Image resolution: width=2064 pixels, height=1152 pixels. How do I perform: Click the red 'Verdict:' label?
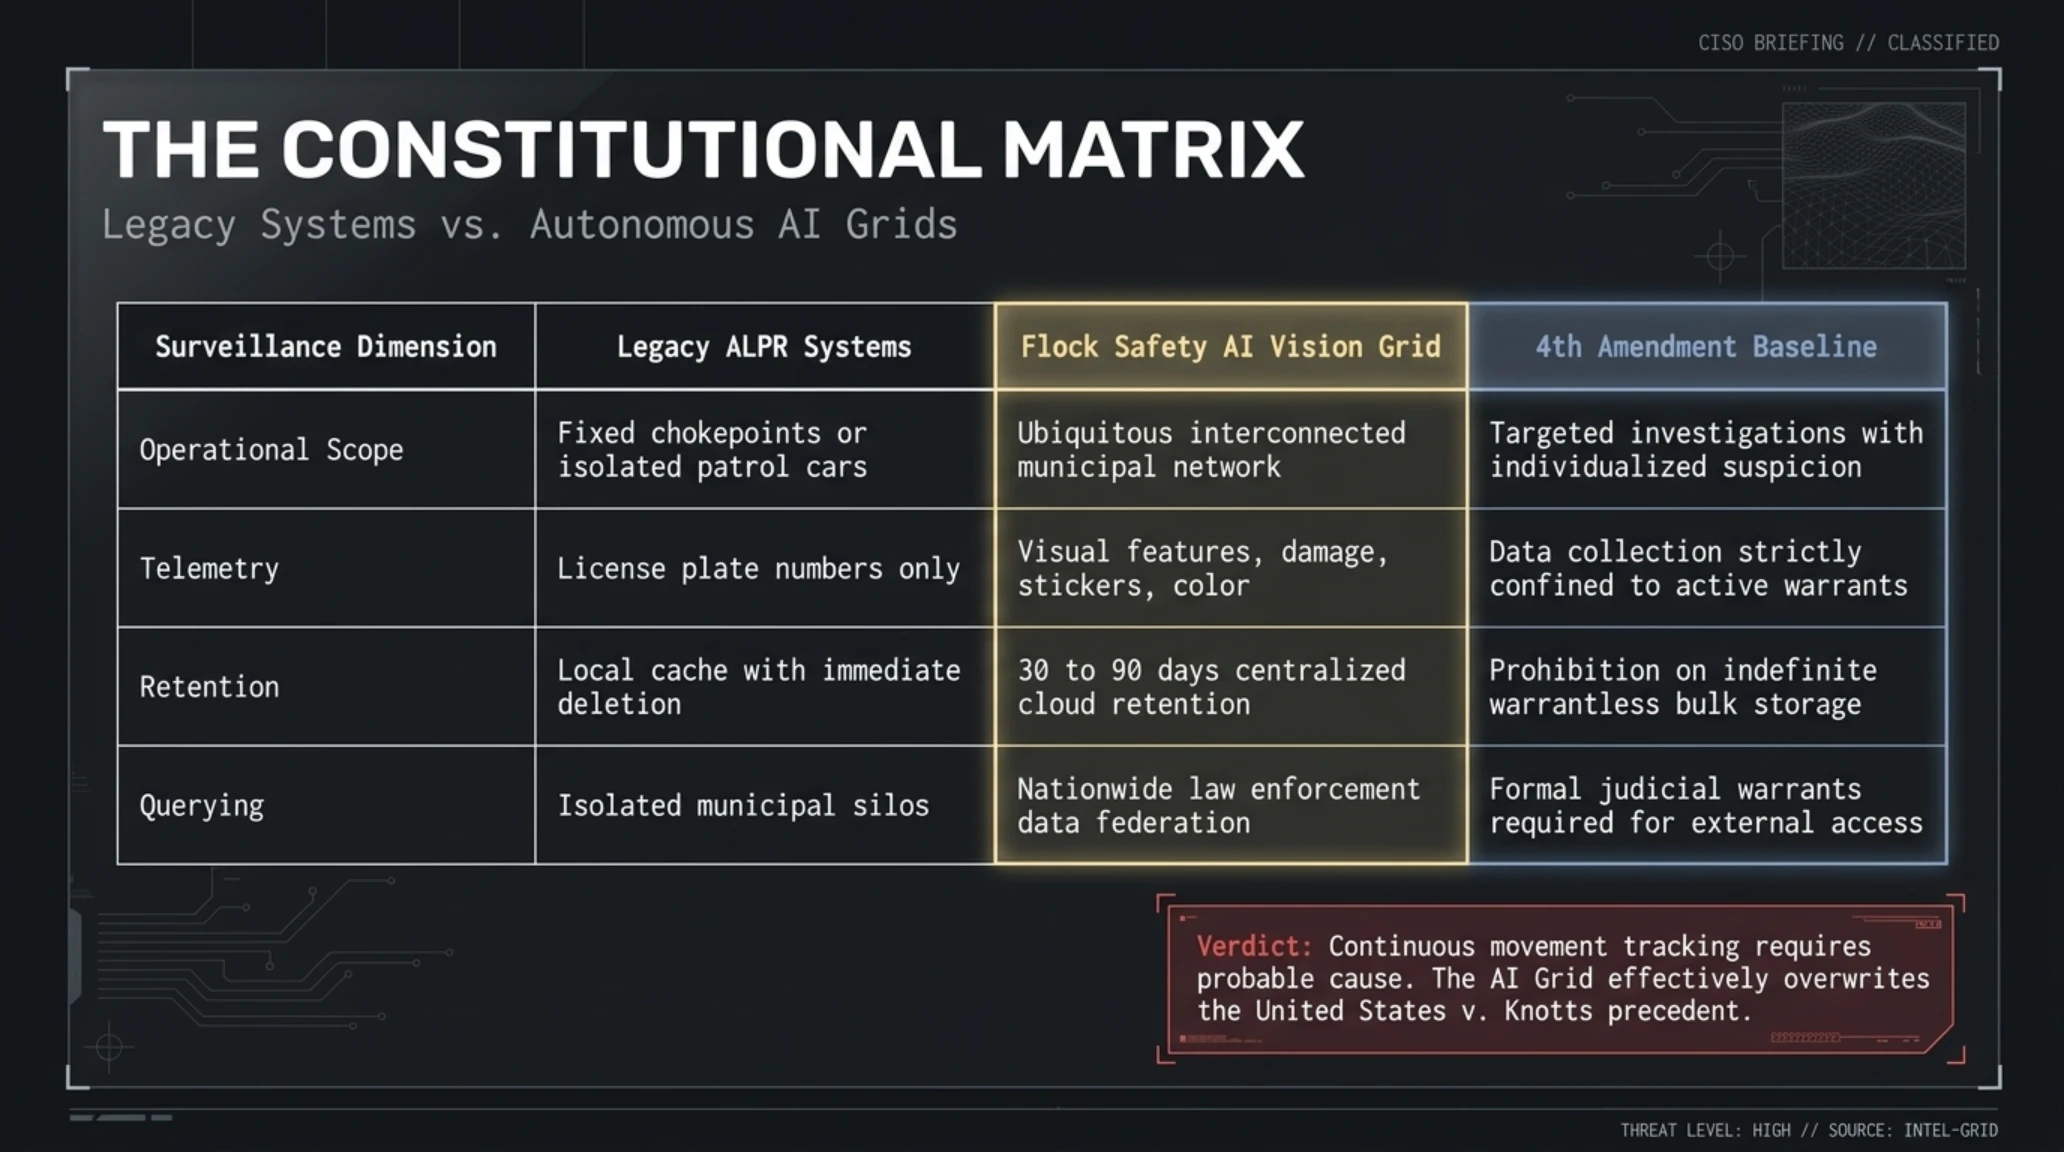(1254, 946)
